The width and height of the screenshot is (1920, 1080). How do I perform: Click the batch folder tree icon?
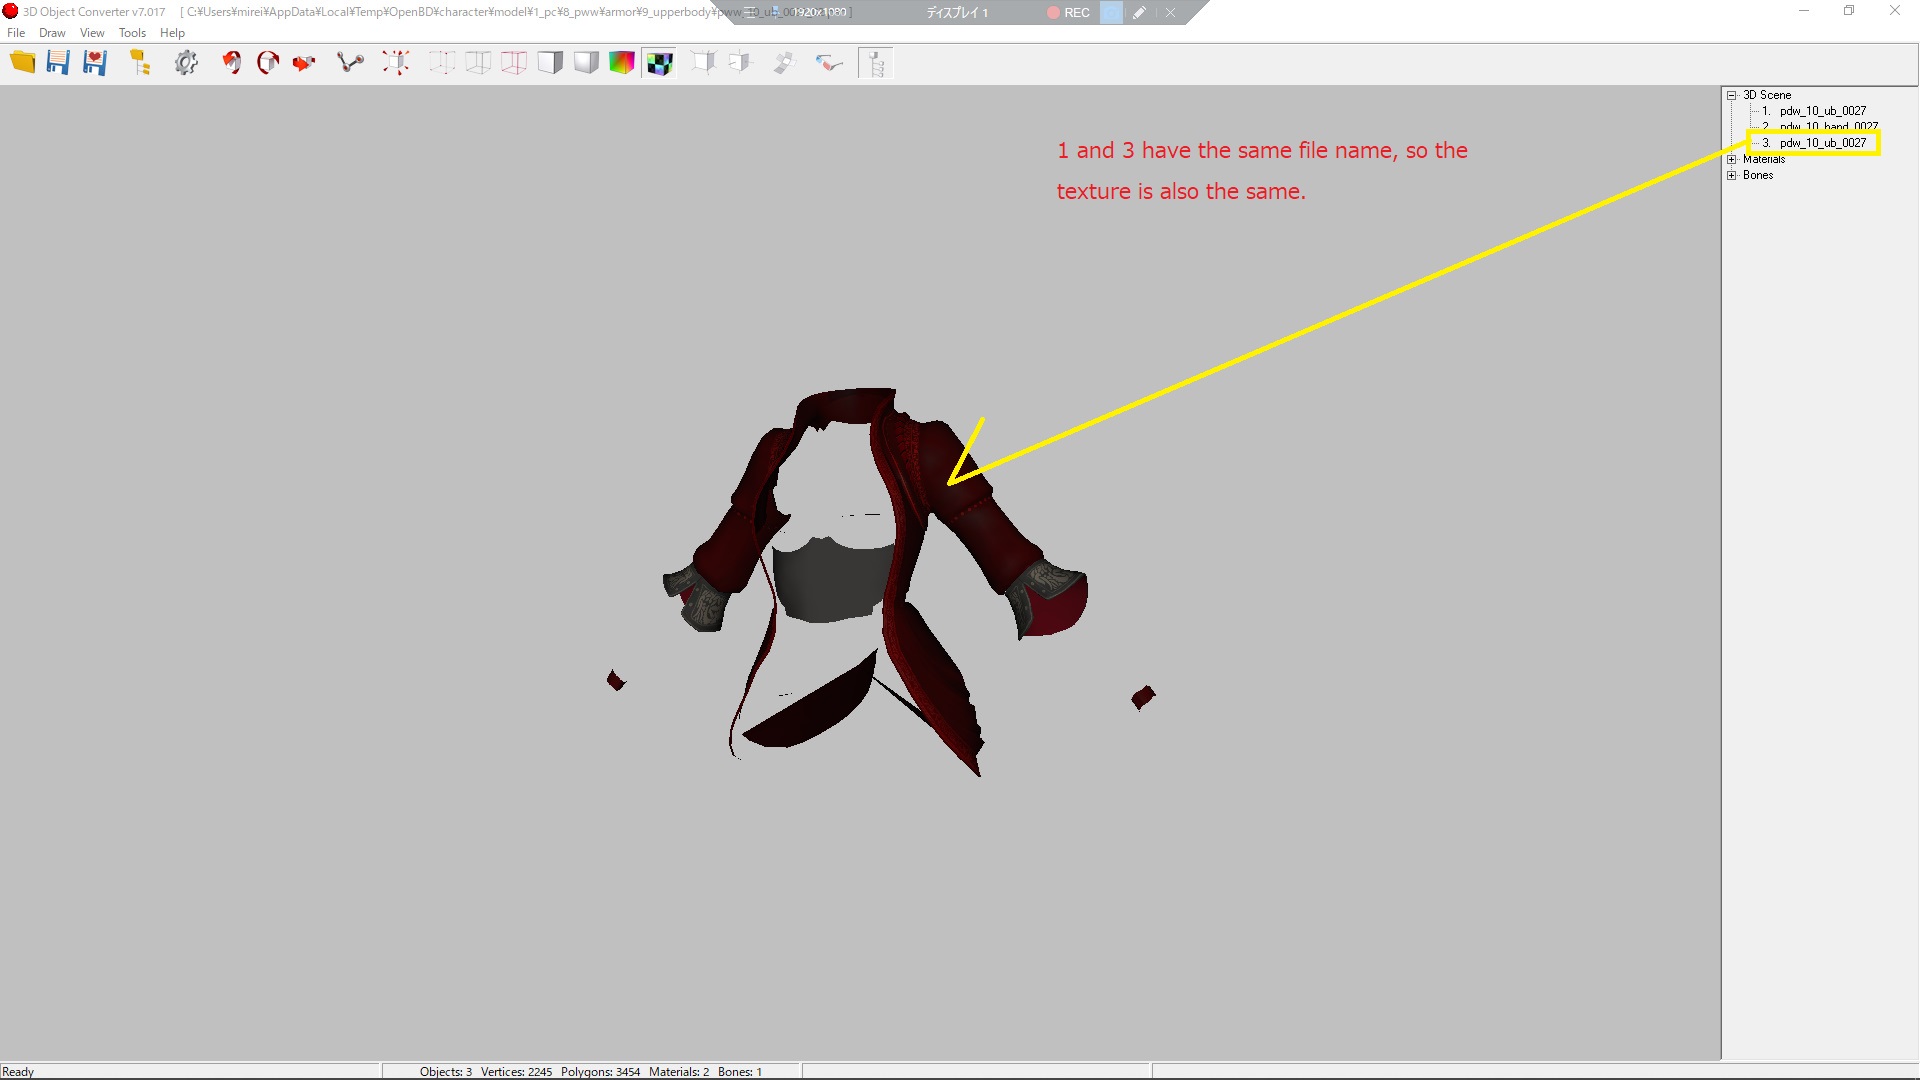coord(140,63)
